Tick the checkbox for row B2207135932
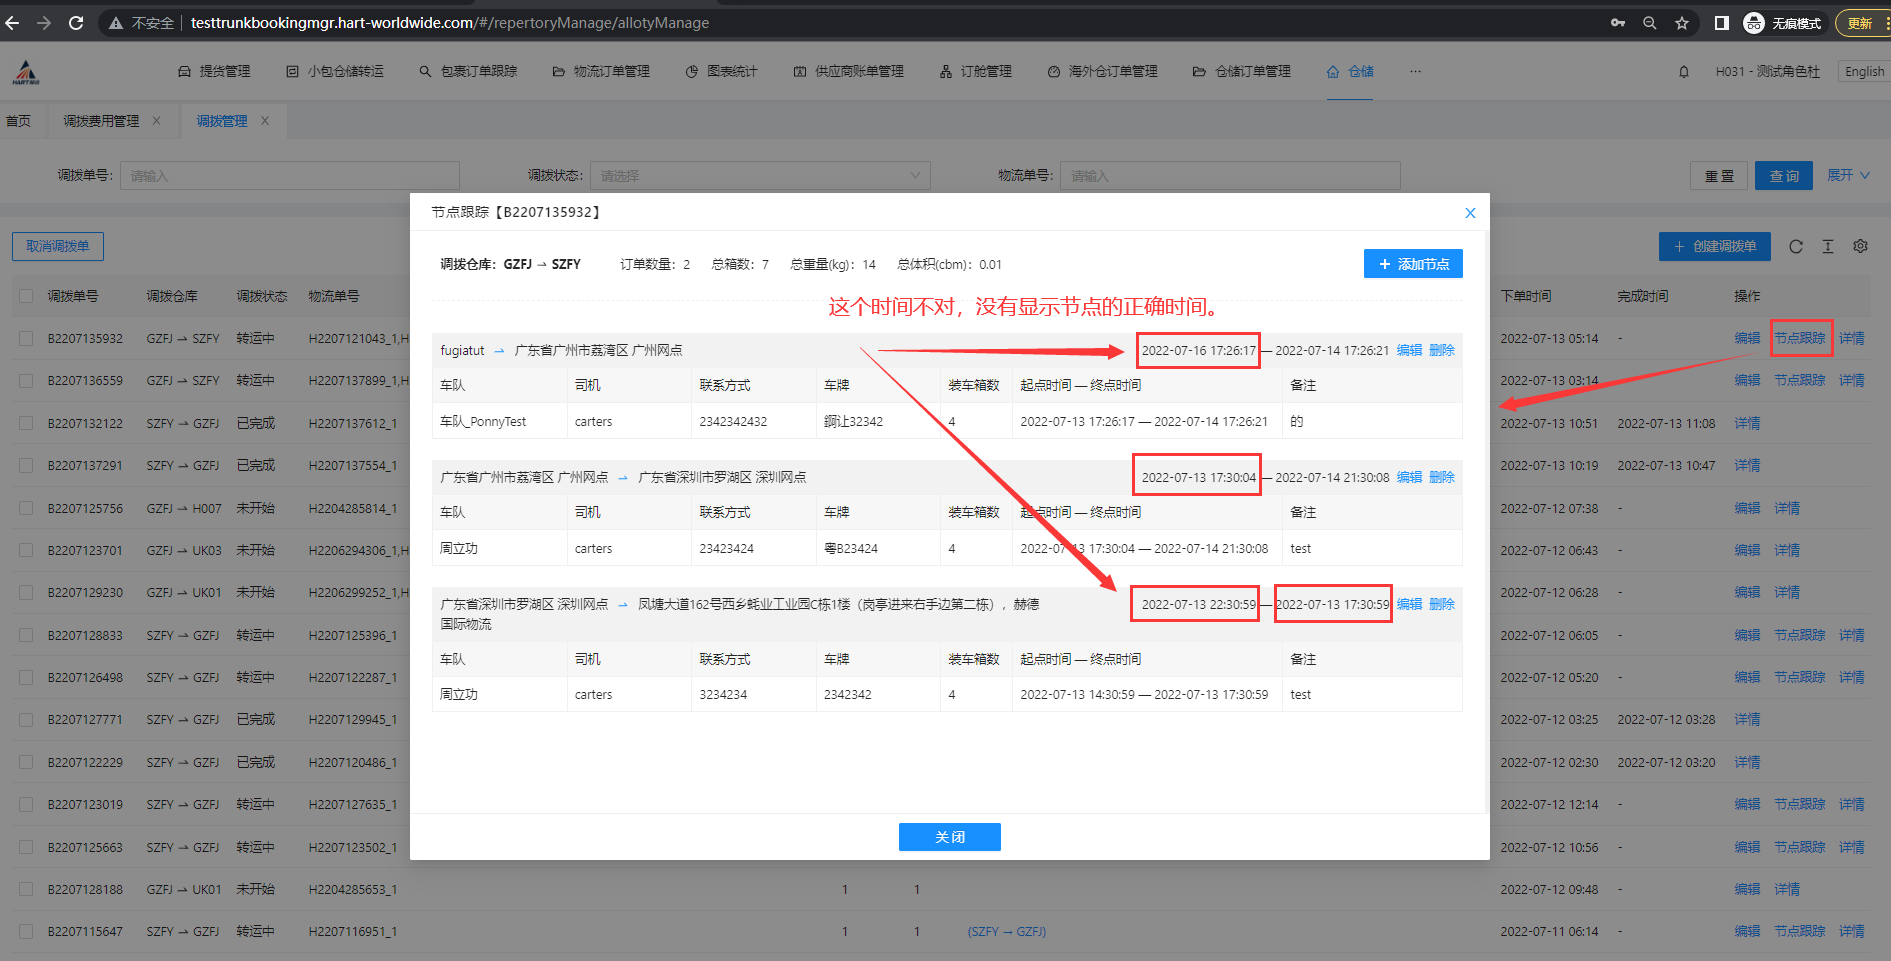 click(x=26, y=339)
